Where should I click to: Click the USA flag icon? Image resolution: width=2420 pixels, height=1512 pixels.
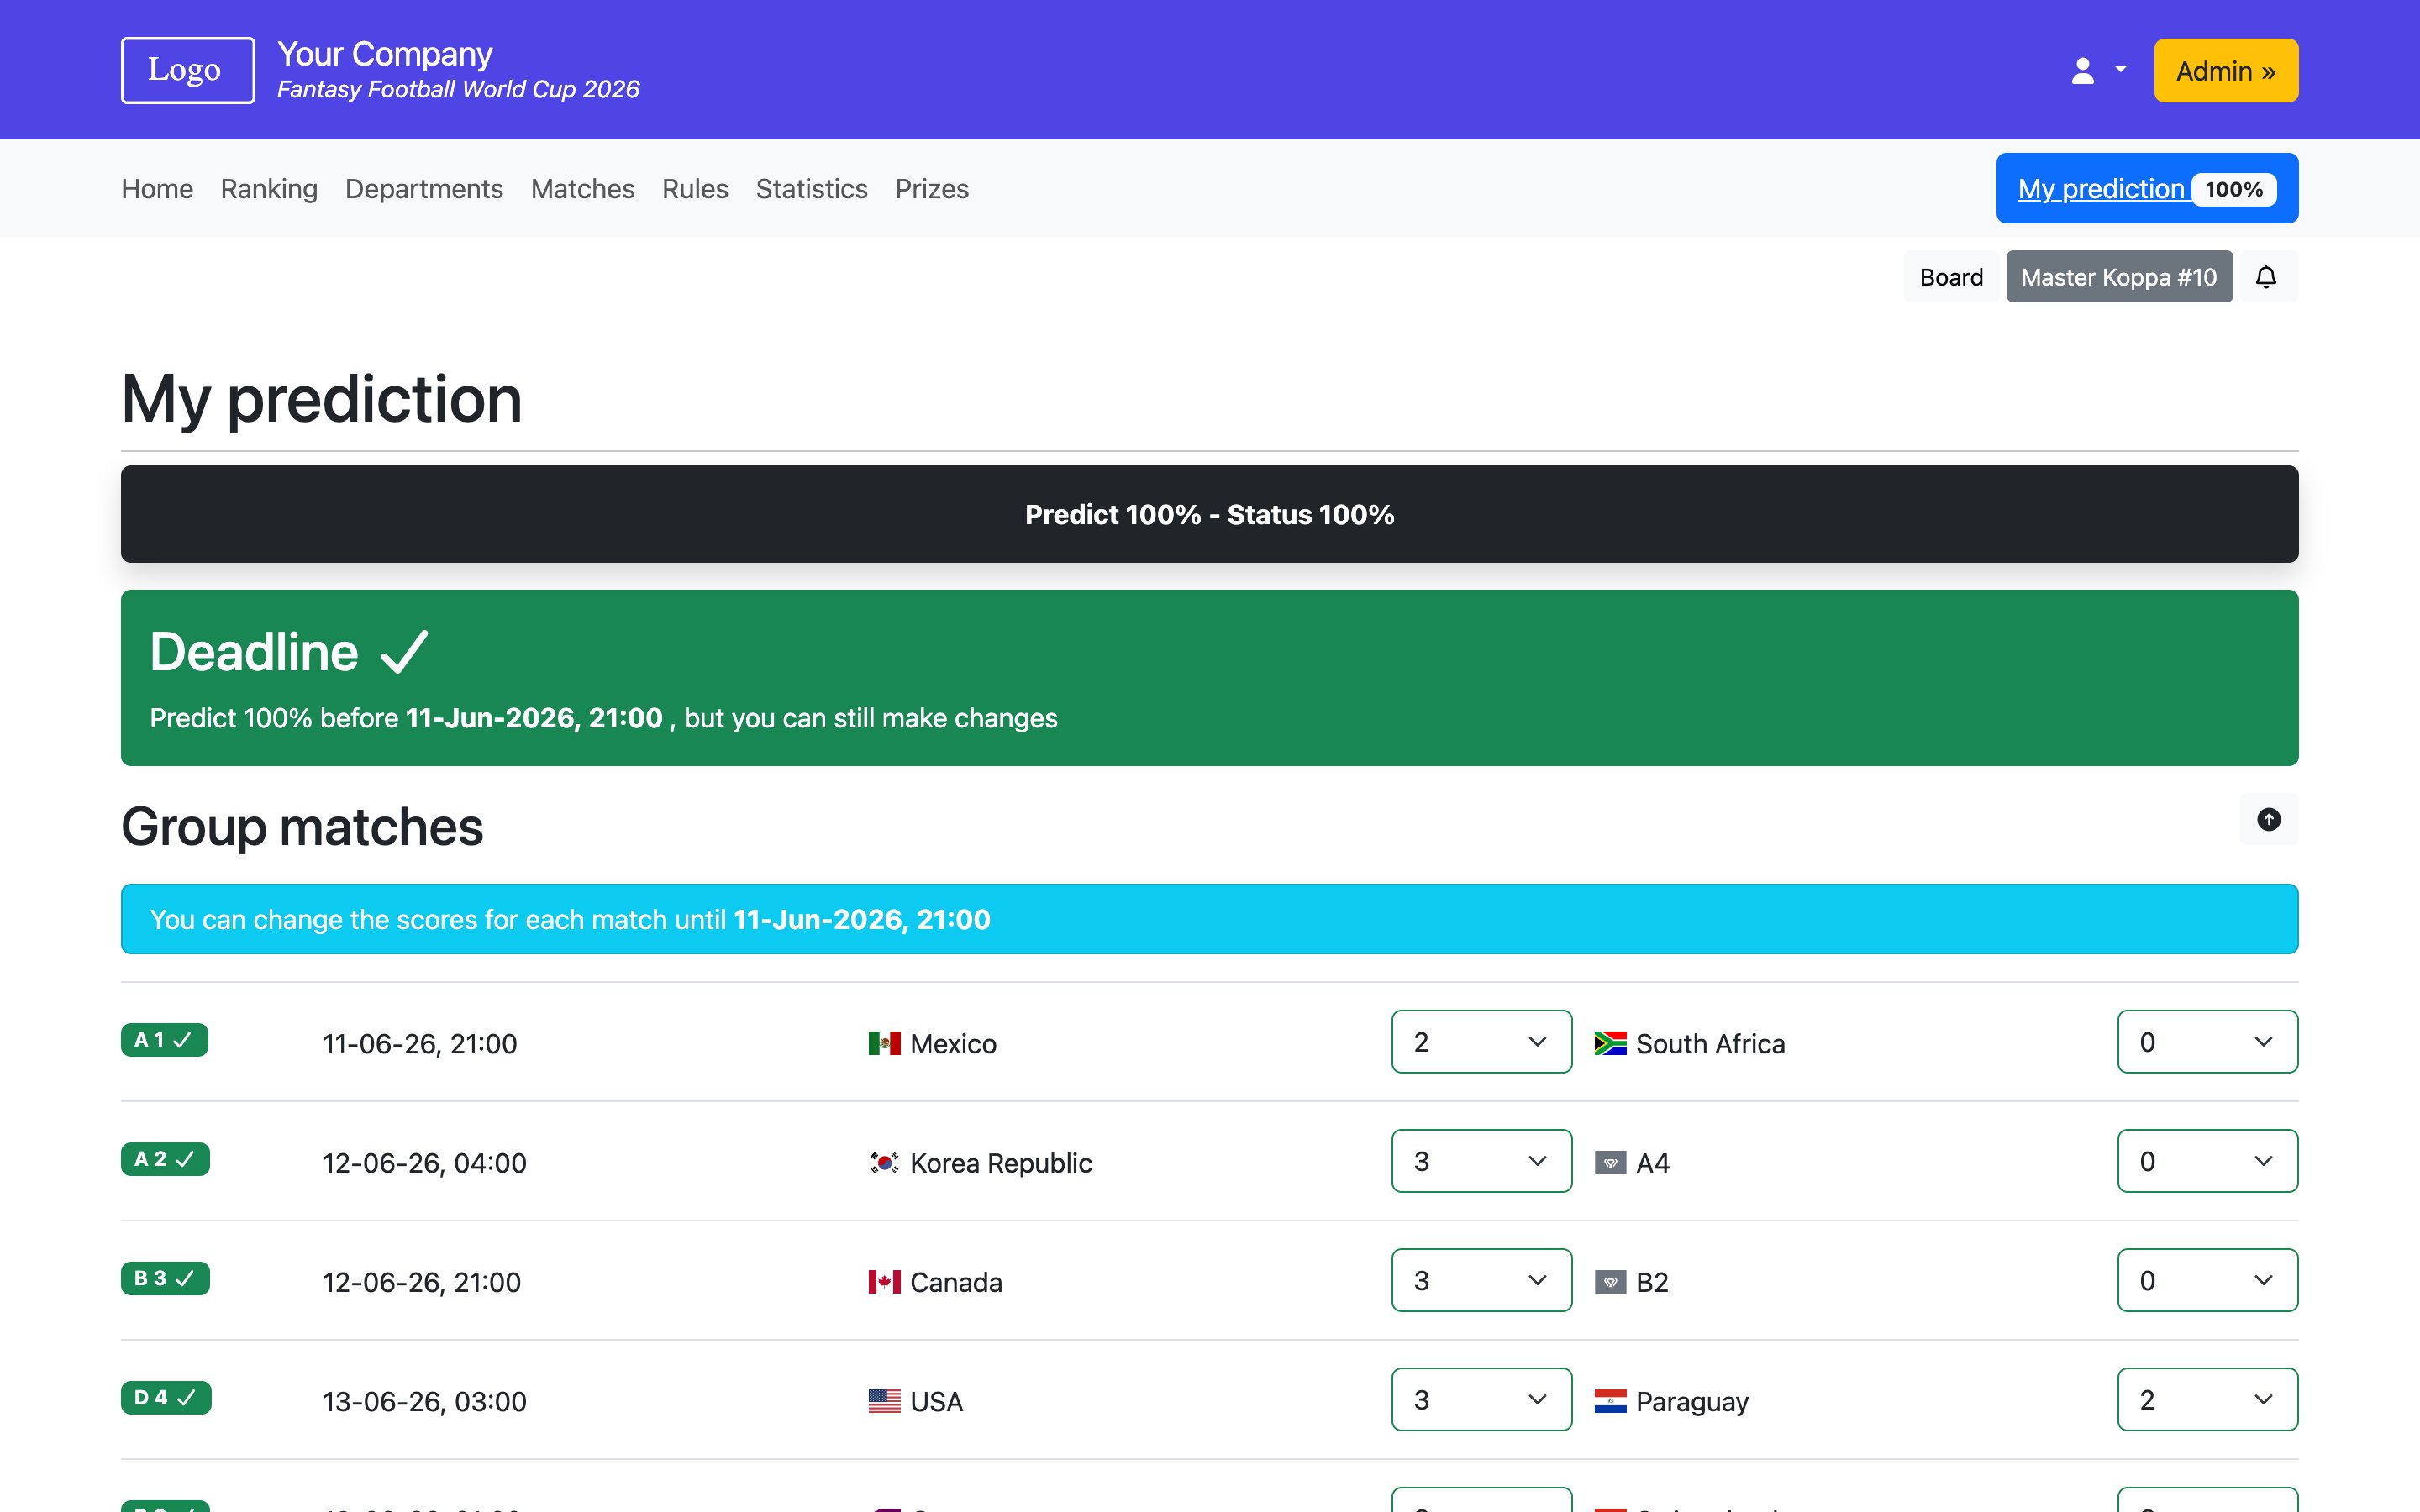884,1400
